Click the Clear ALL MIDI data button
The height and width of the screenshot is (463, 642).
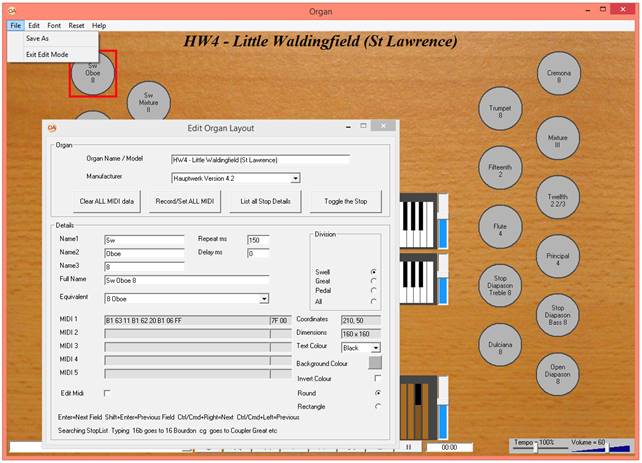(x=107, y=201)
